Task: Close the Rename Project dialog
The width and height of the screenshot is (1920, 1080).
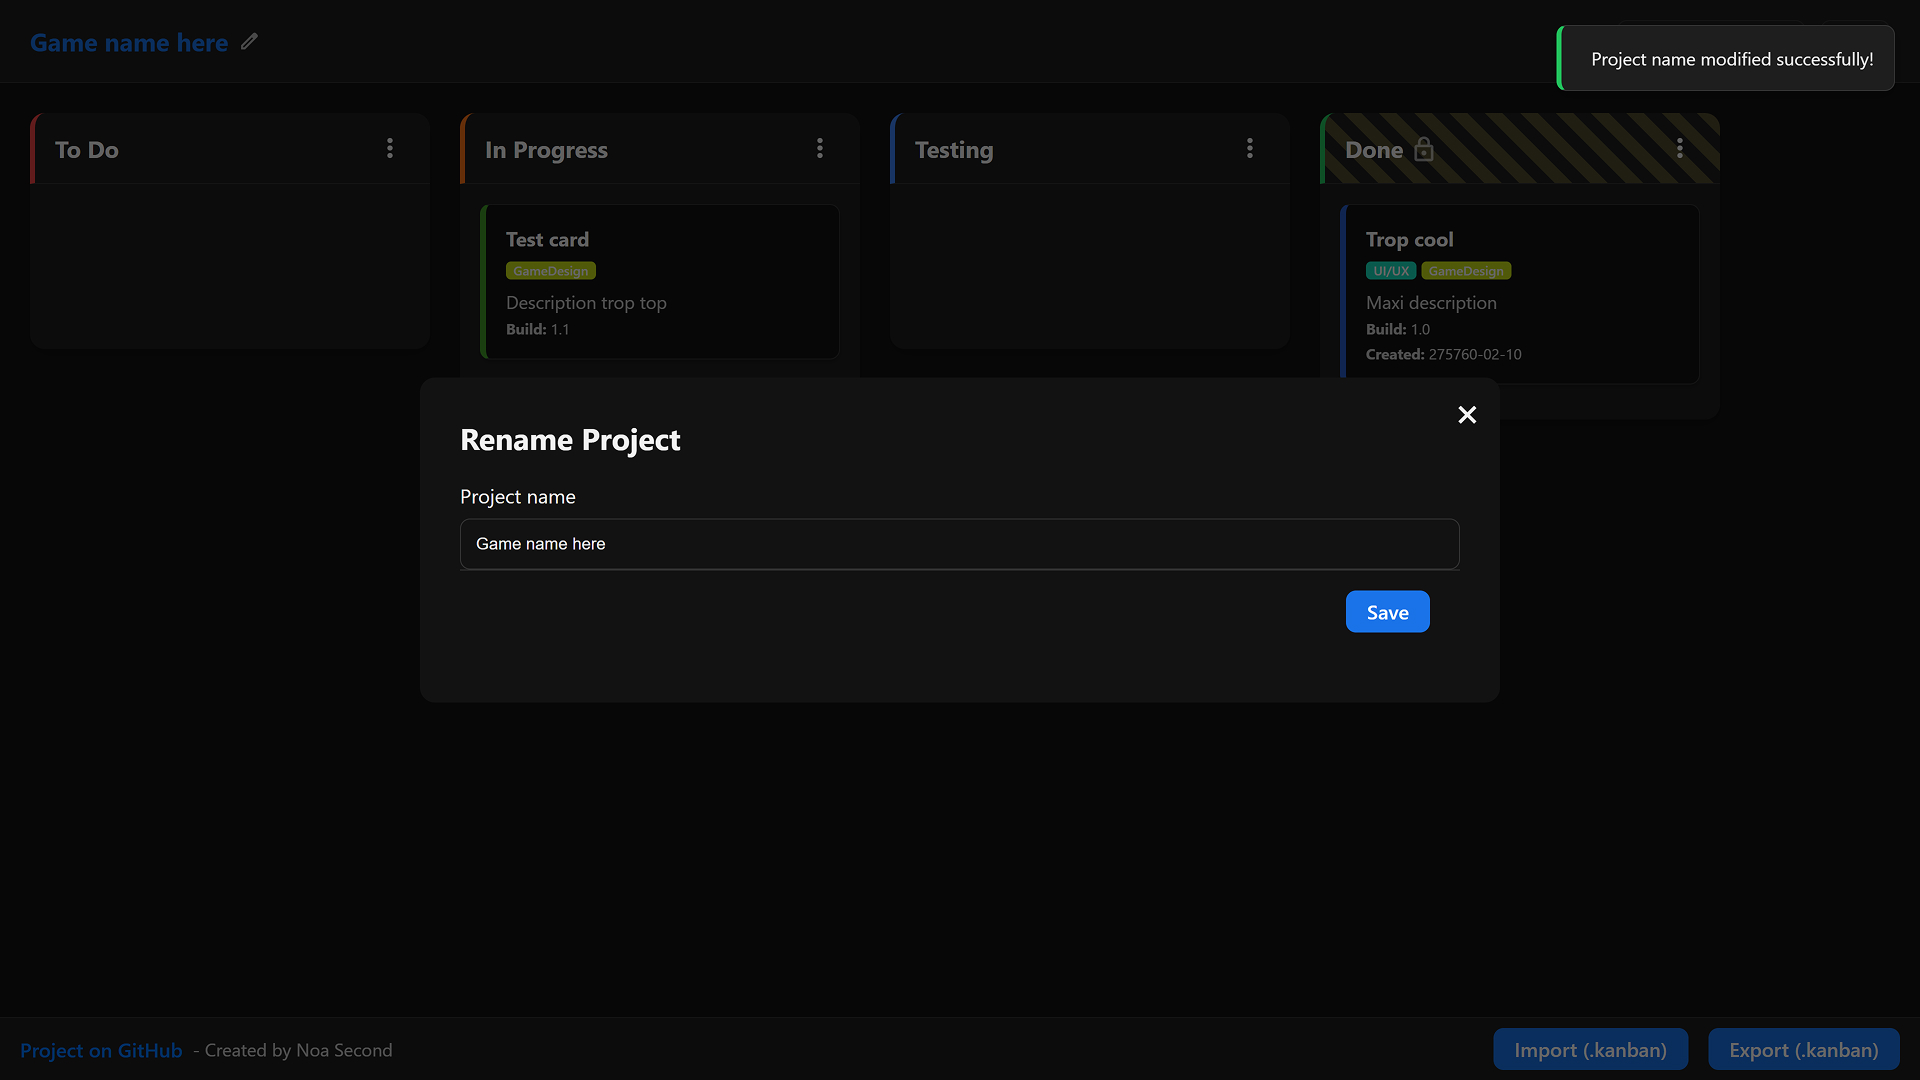Action: [x=1467, y=415]
